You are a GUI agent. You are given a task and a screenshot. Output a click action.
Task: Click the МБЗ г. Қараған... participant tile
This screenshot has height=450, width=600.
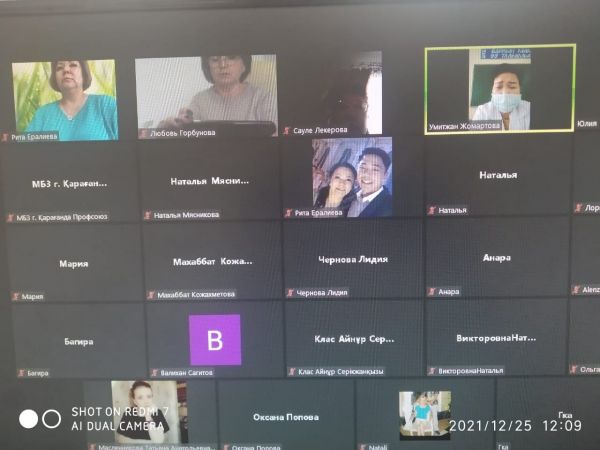[69, 183]
